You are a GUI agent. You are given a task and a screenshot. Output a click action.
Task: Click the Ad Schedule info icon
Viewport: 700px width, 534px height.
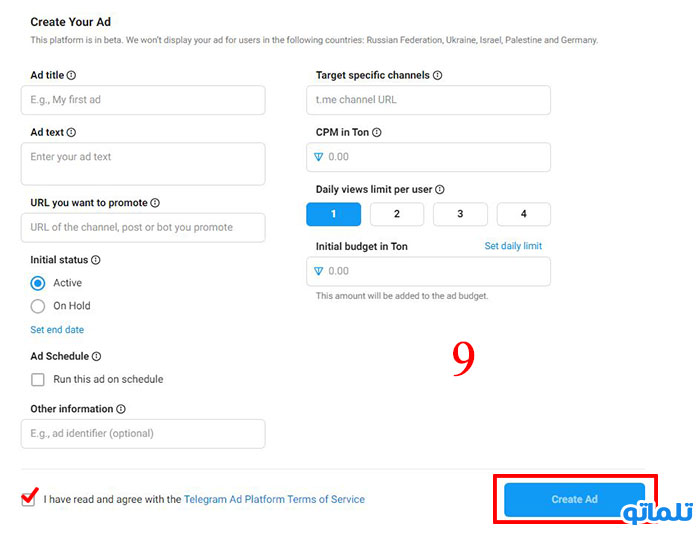96,356
